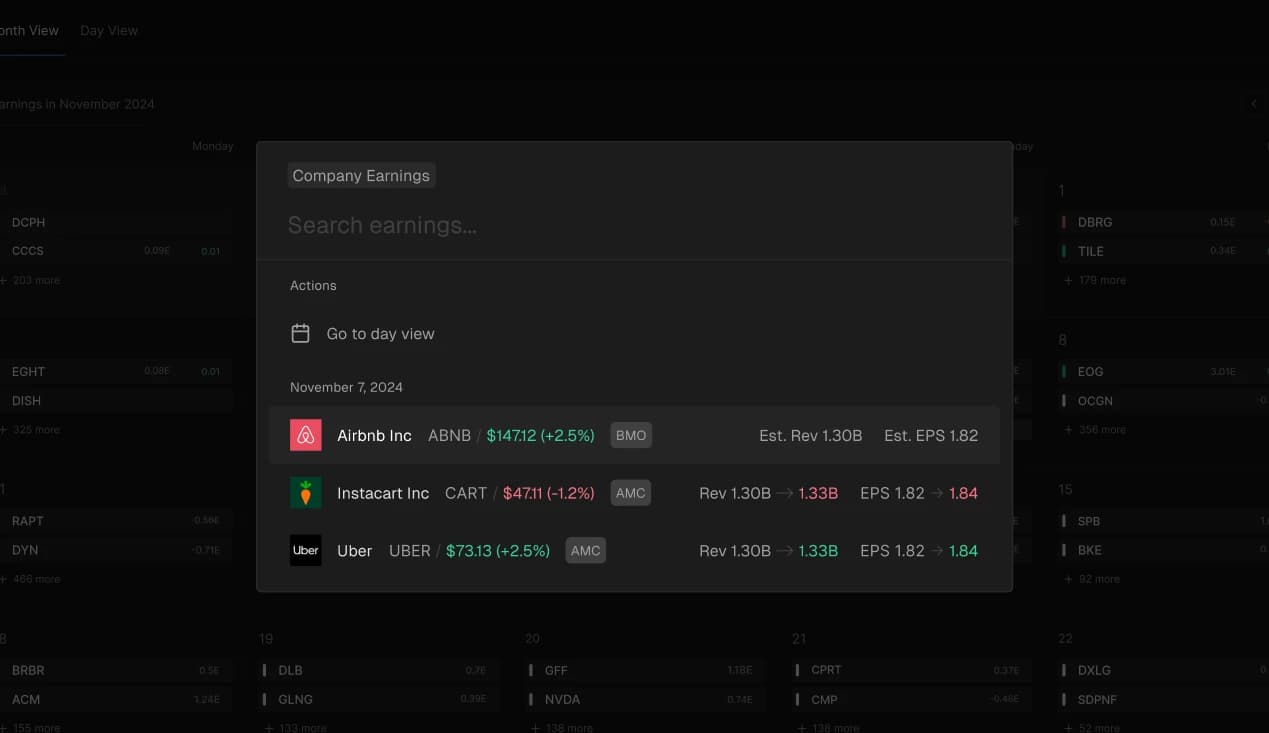Select CMP in the calendar
The width and height of the screenshot is (1269, 733).
pos(911,699)
